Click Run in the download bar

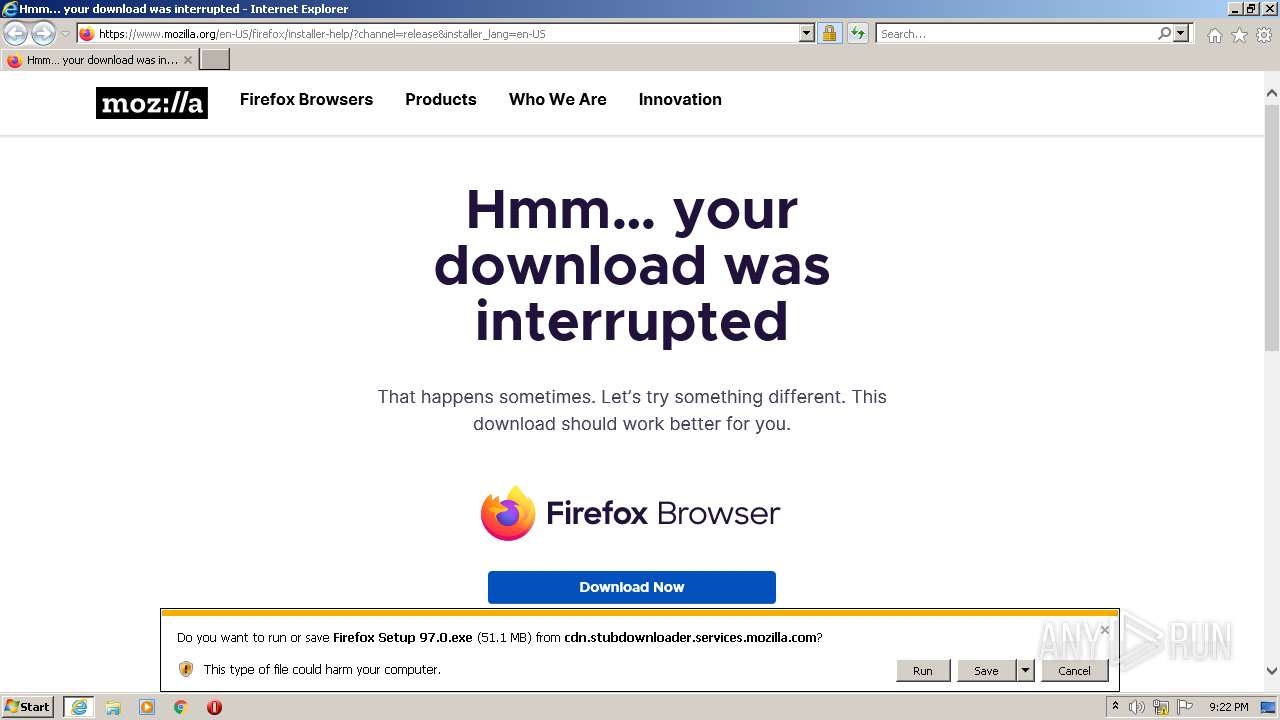click(923, 671)
